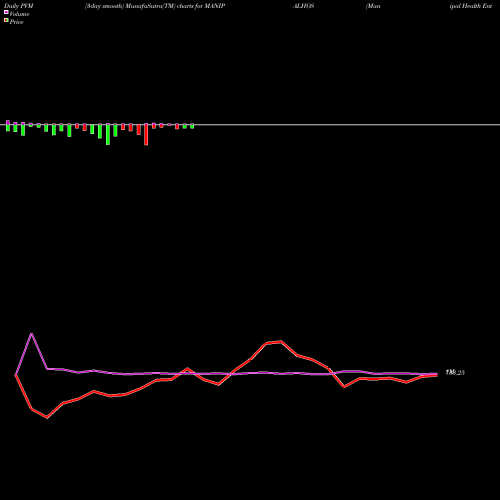Click the price value label at line end
The image size is (500, 500).
(x=455, y=372)
